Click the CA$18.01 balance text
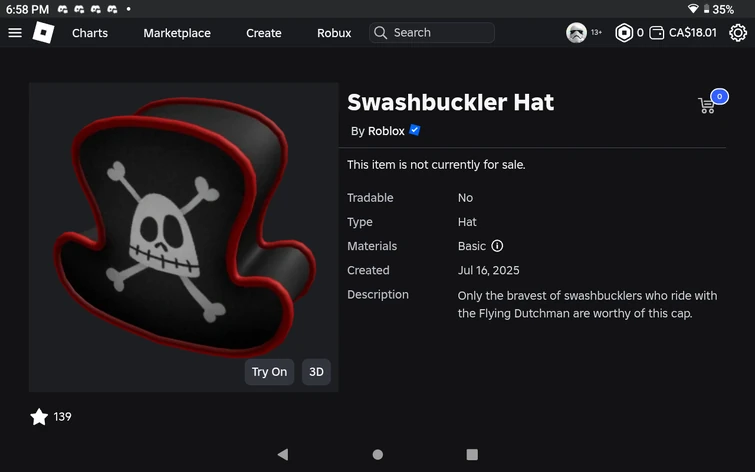Image resolution: width=755 pixels, height=472 pixels. coord(692,33)
